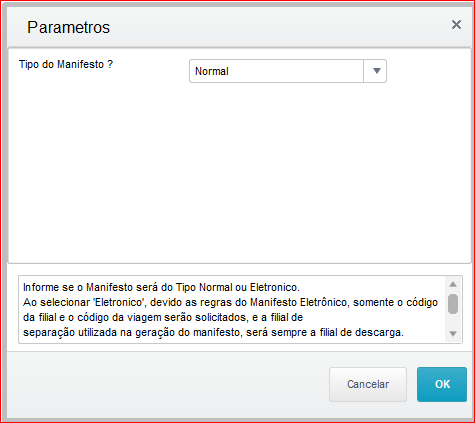Click the line starting 'Ao selecionar Eletronico'

tap(230, 302)
